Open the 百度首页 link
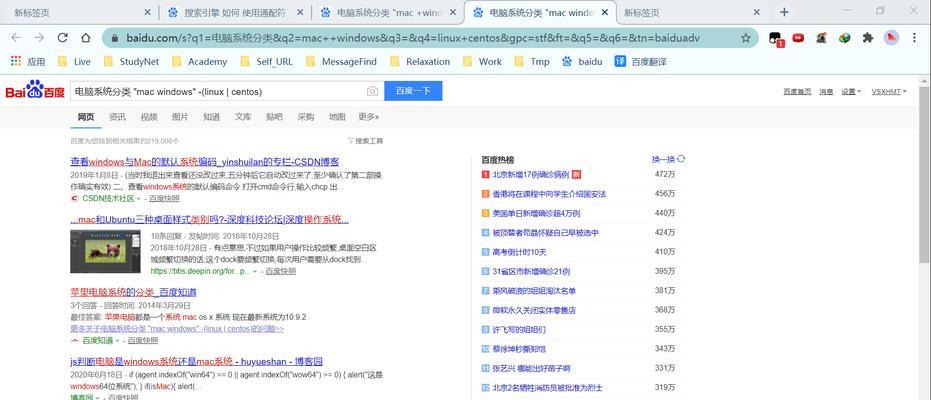 click(797, 91)
